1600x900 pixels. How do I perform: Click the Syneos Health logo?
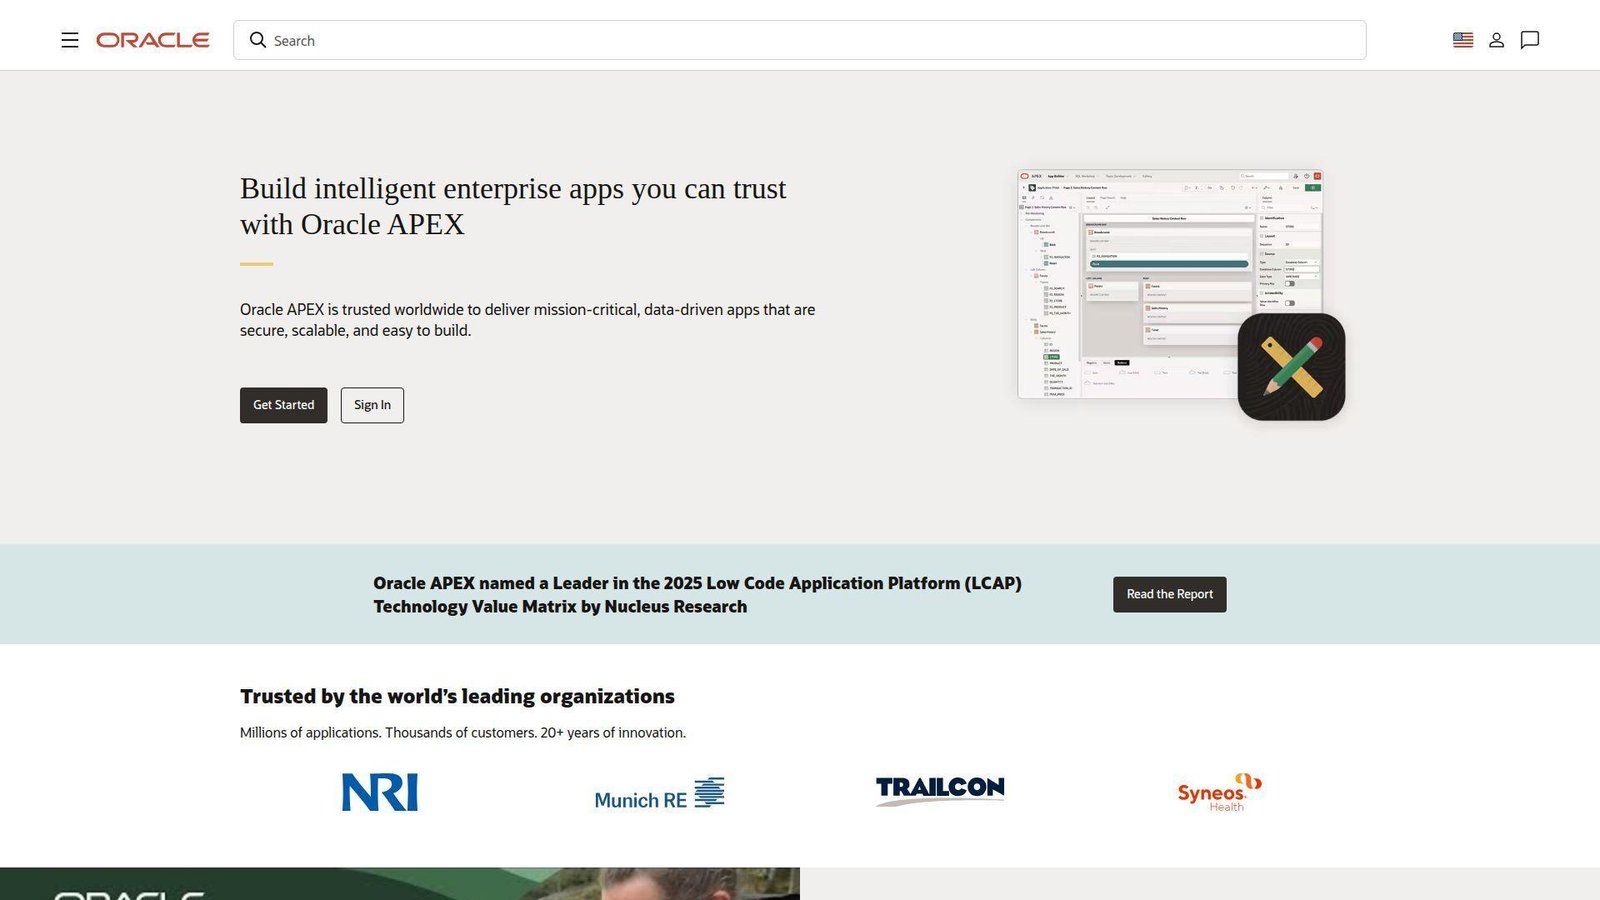tap(1220, 792)
